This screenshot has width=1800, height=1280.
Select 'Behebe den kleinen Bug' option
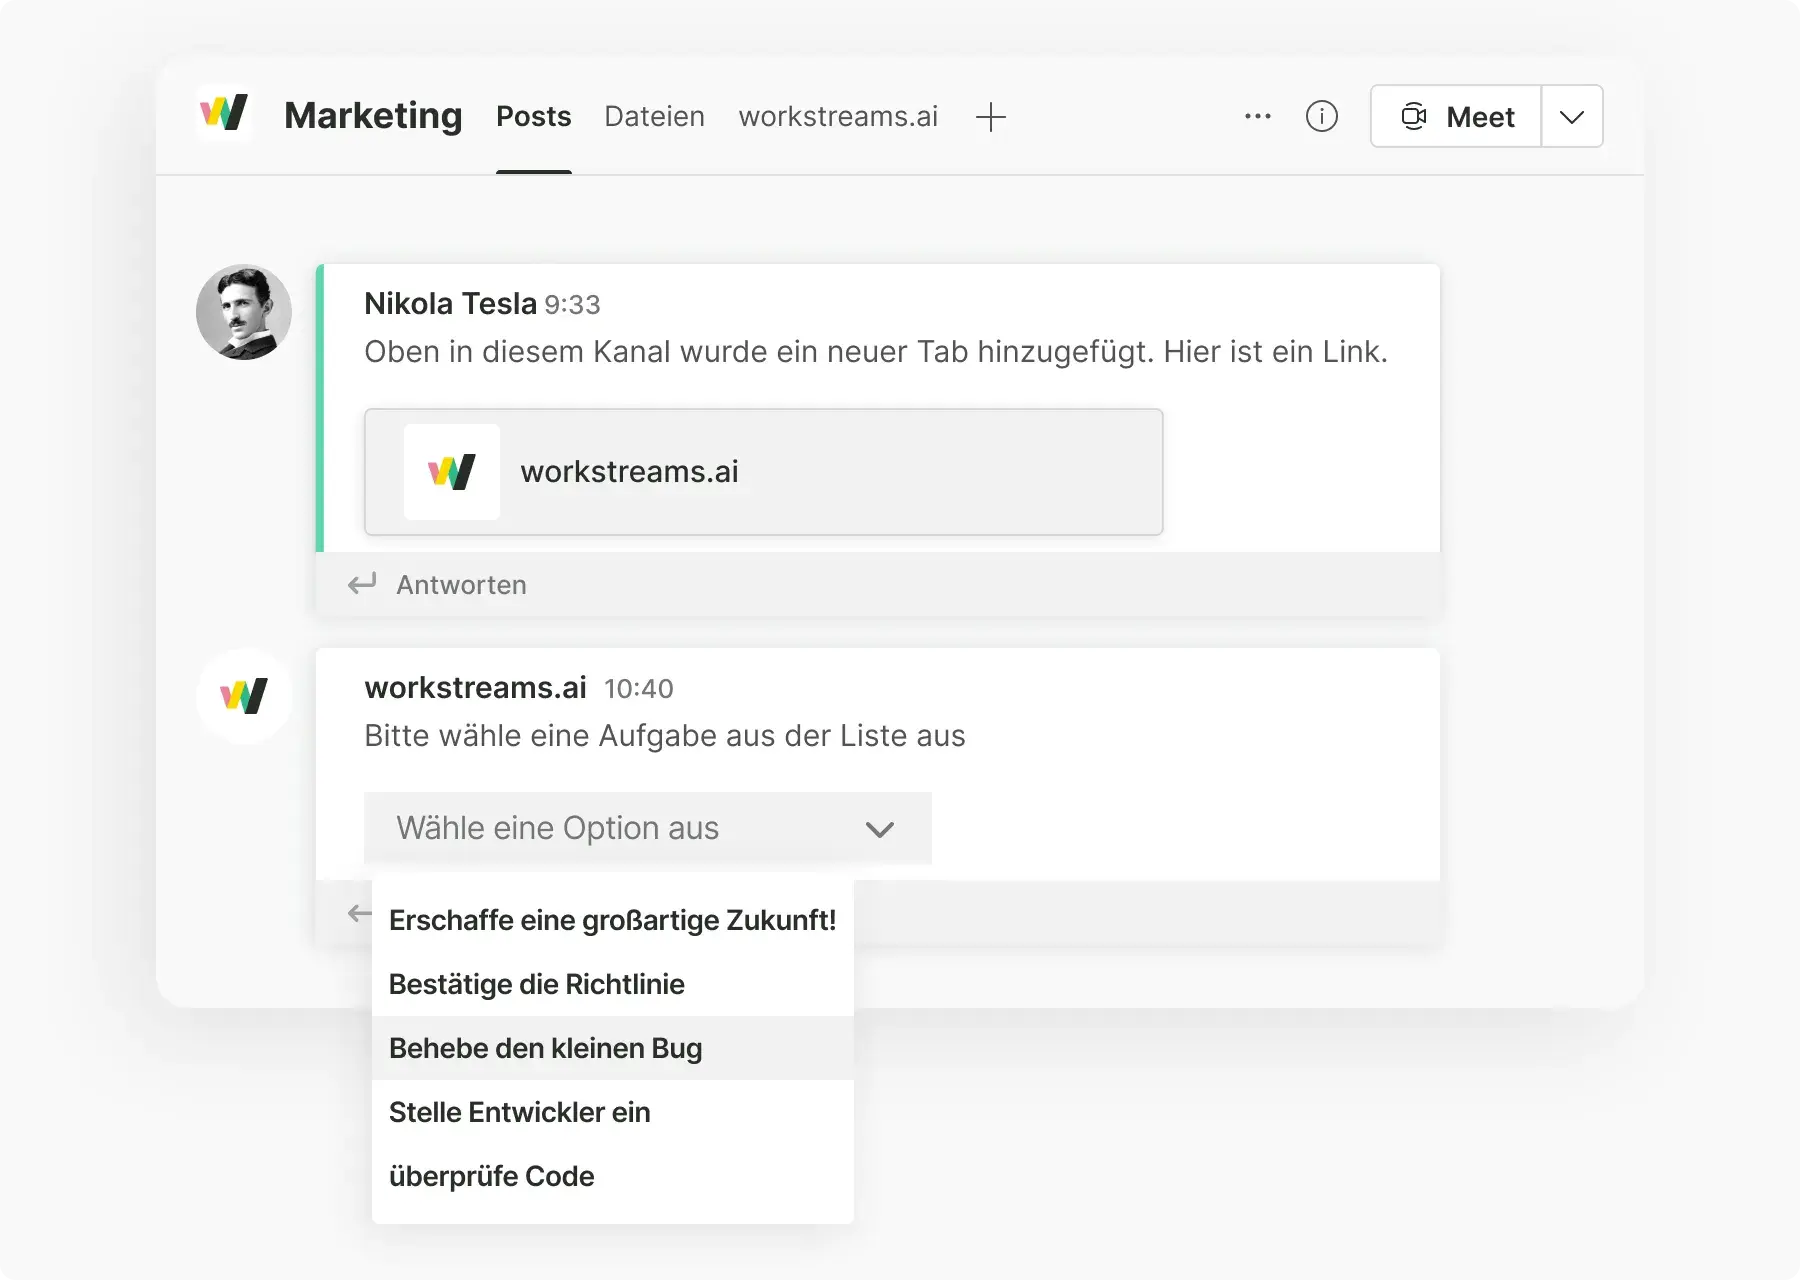[x=546, y=1048]
